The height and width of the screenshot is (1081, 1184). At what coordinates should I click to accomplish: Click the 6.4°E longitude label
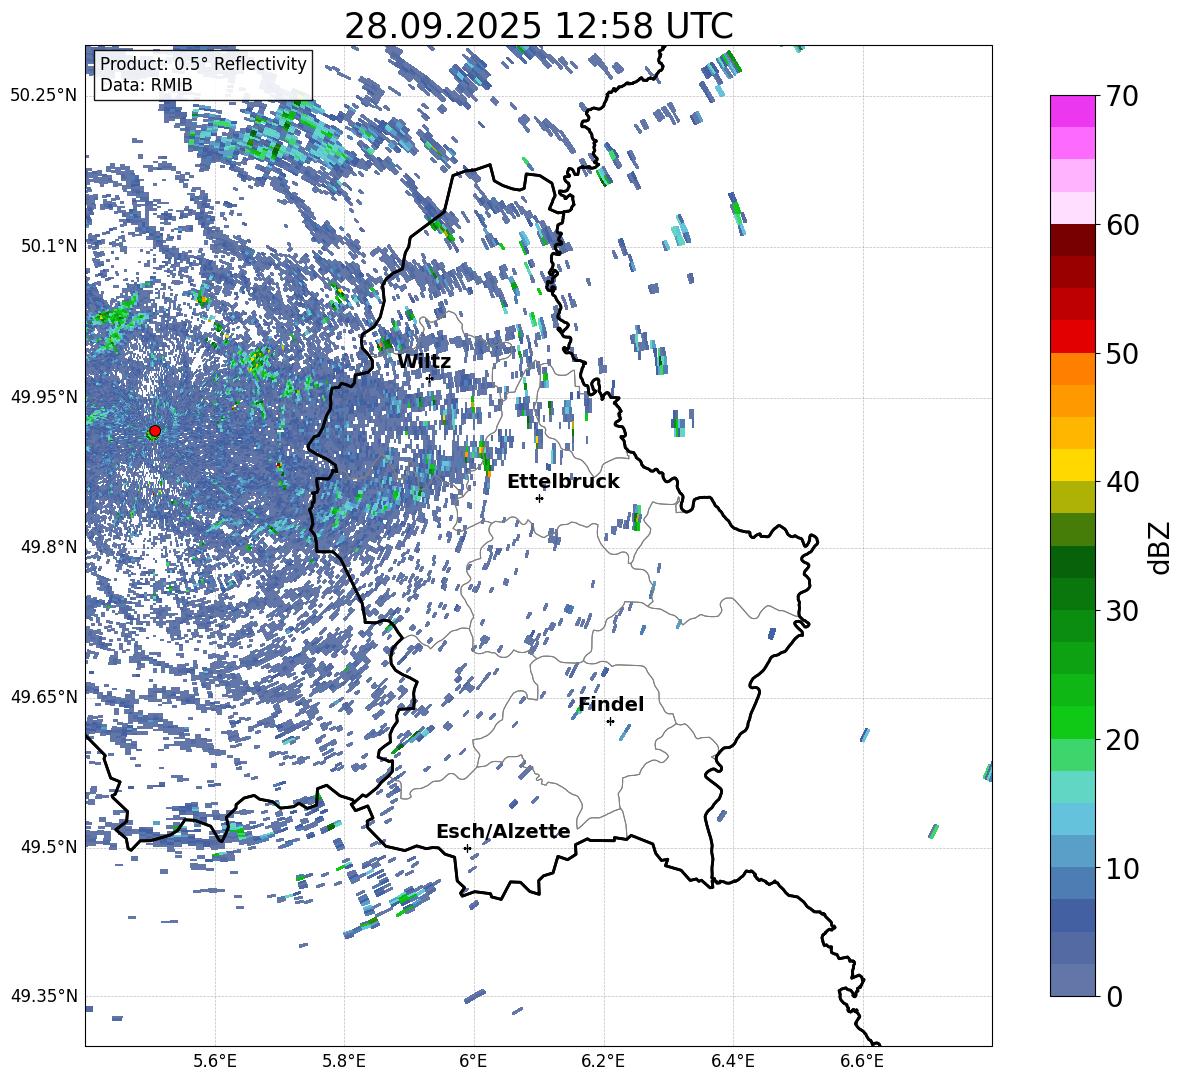pyautogui.click(x=732, y=1061)
